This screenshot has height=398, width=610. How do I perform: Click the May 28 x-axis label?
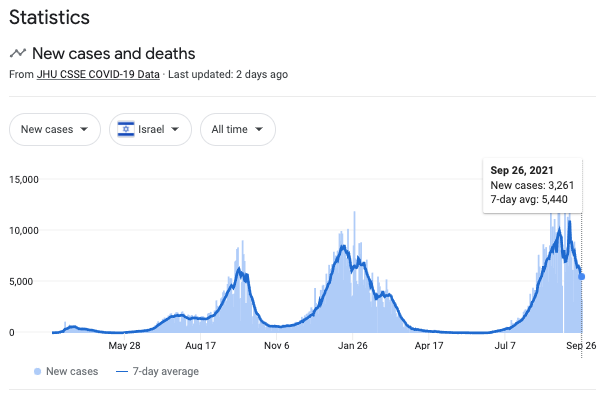coord(124,345)
